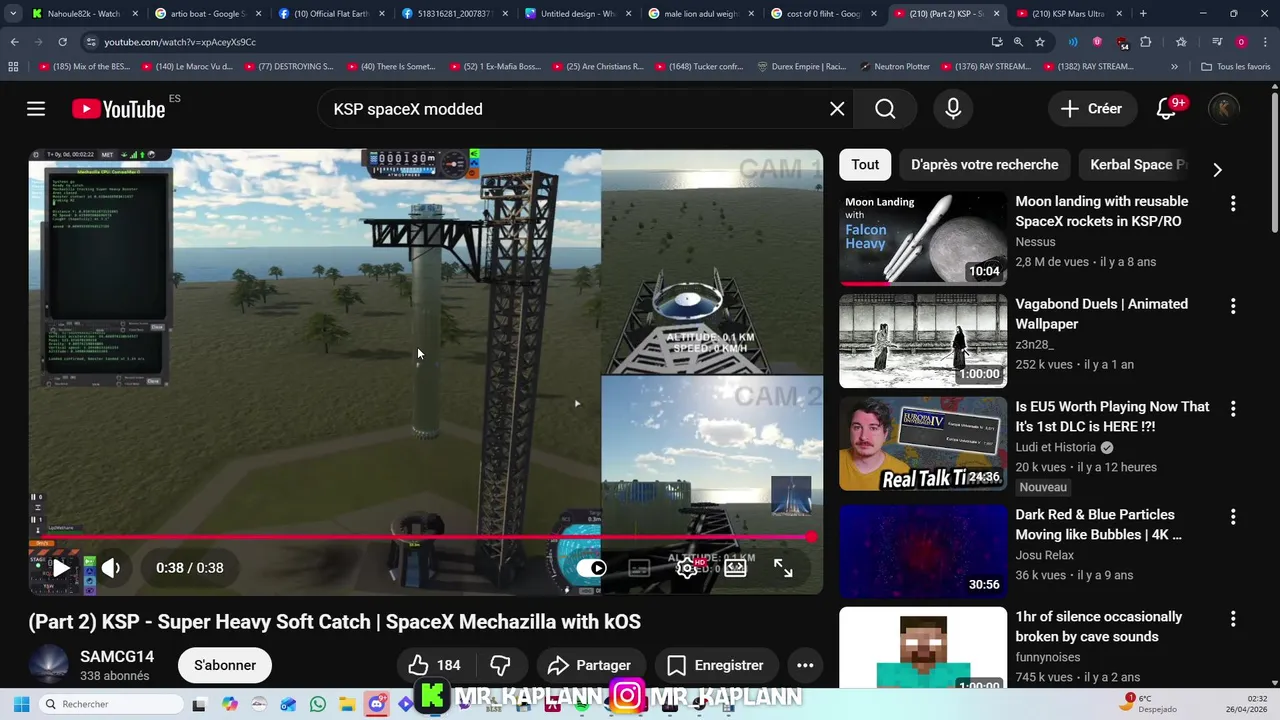Open options for the 1hr of silence video
This screenshot has width=1280, height=720.
[1233, 619]
